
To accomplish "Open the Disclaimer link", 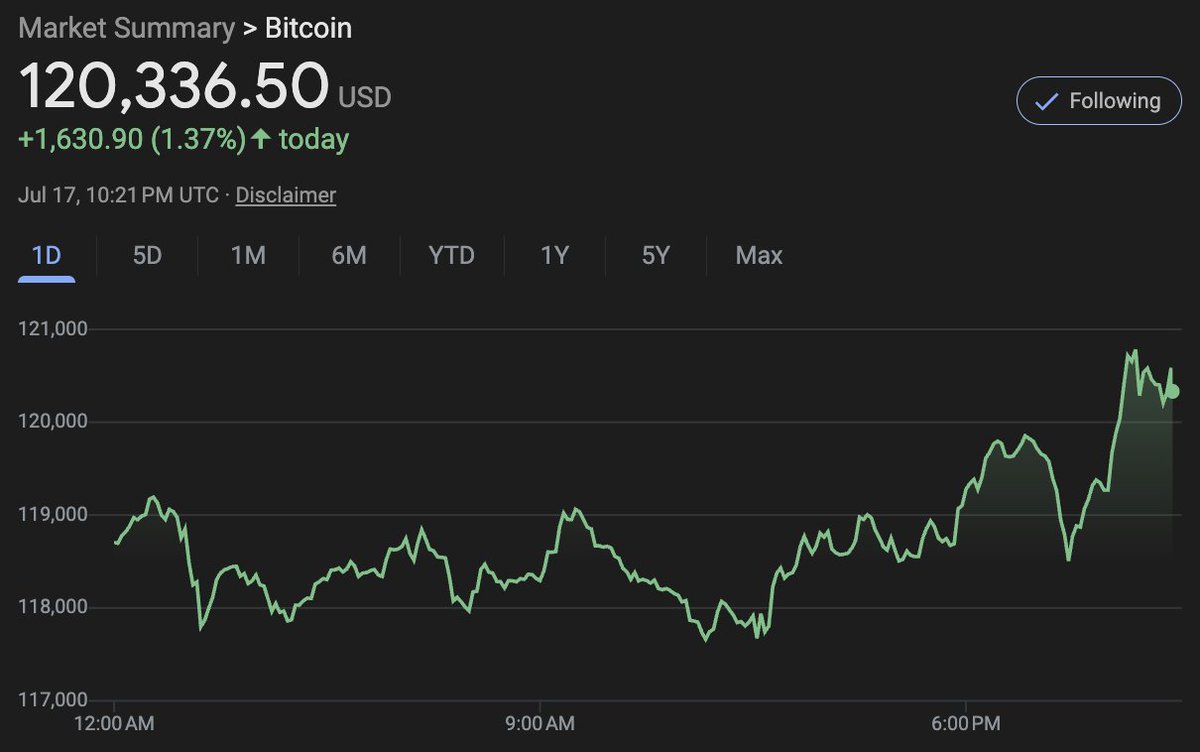I will (286, 195).
